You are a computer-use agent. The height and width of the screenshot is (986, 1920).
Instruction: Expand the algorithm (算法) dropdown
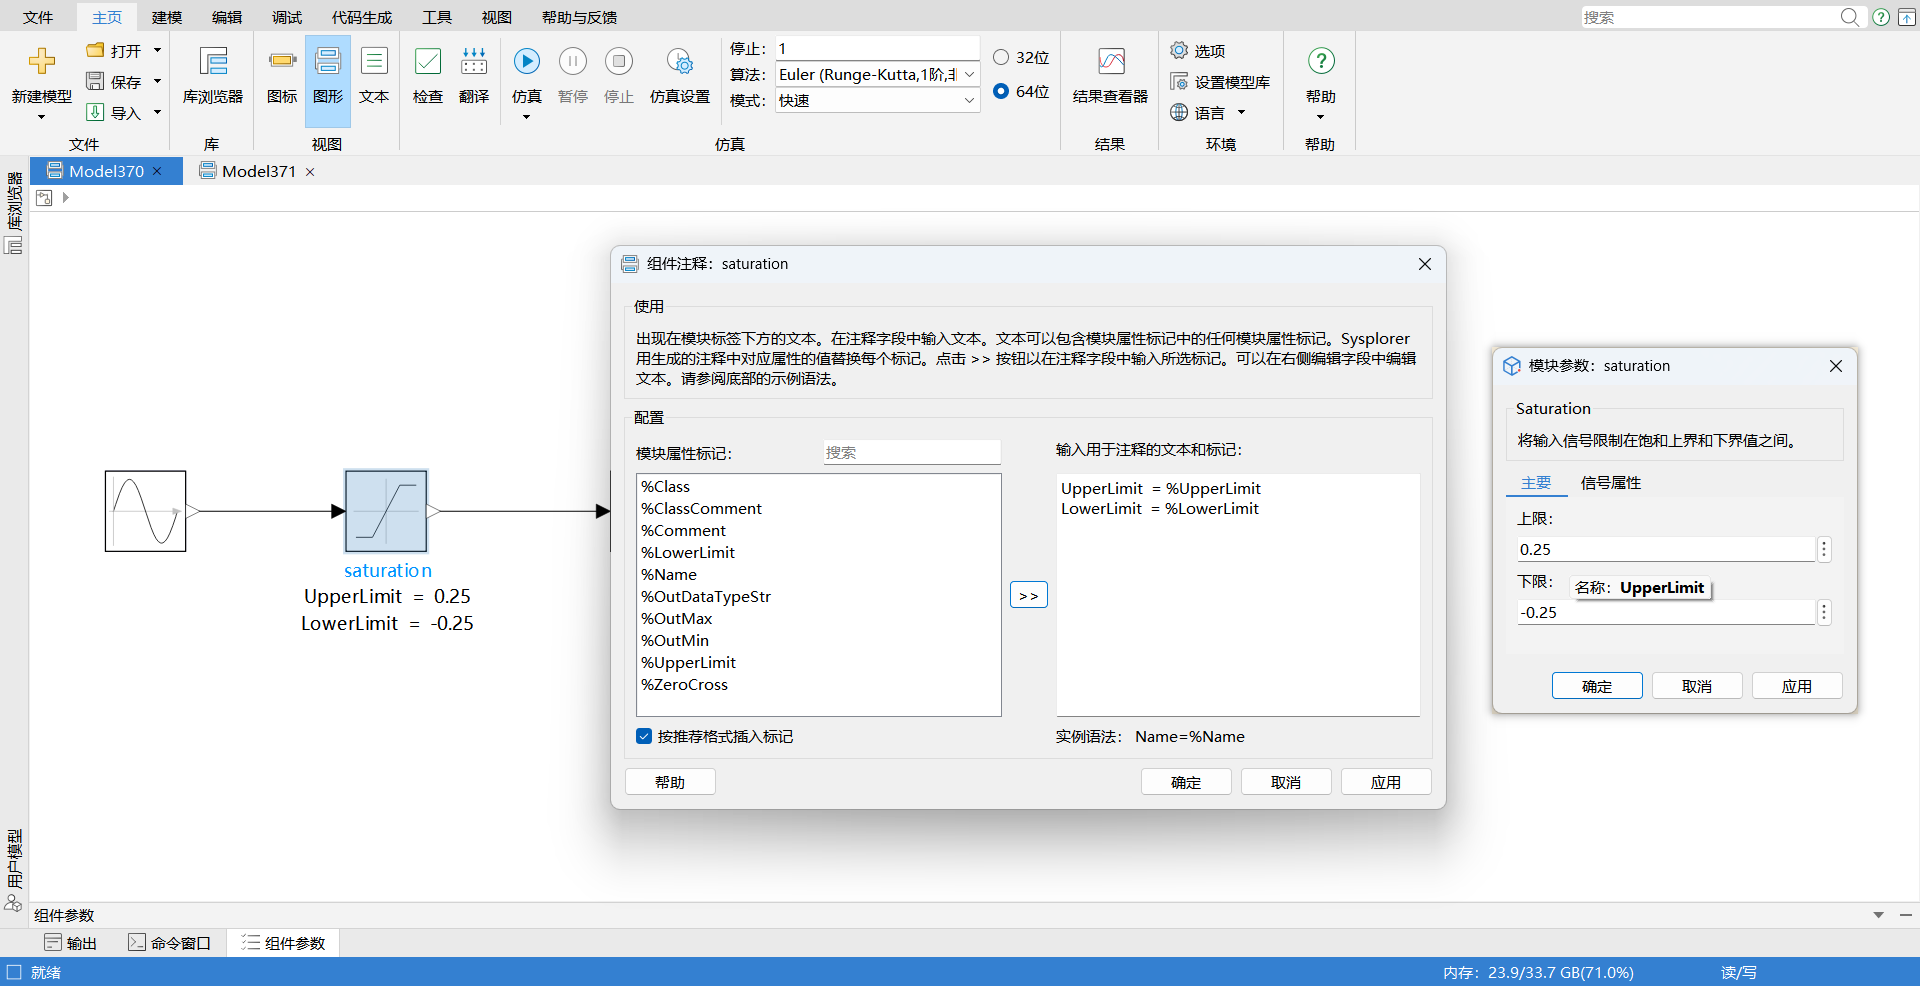pos(968,75)
